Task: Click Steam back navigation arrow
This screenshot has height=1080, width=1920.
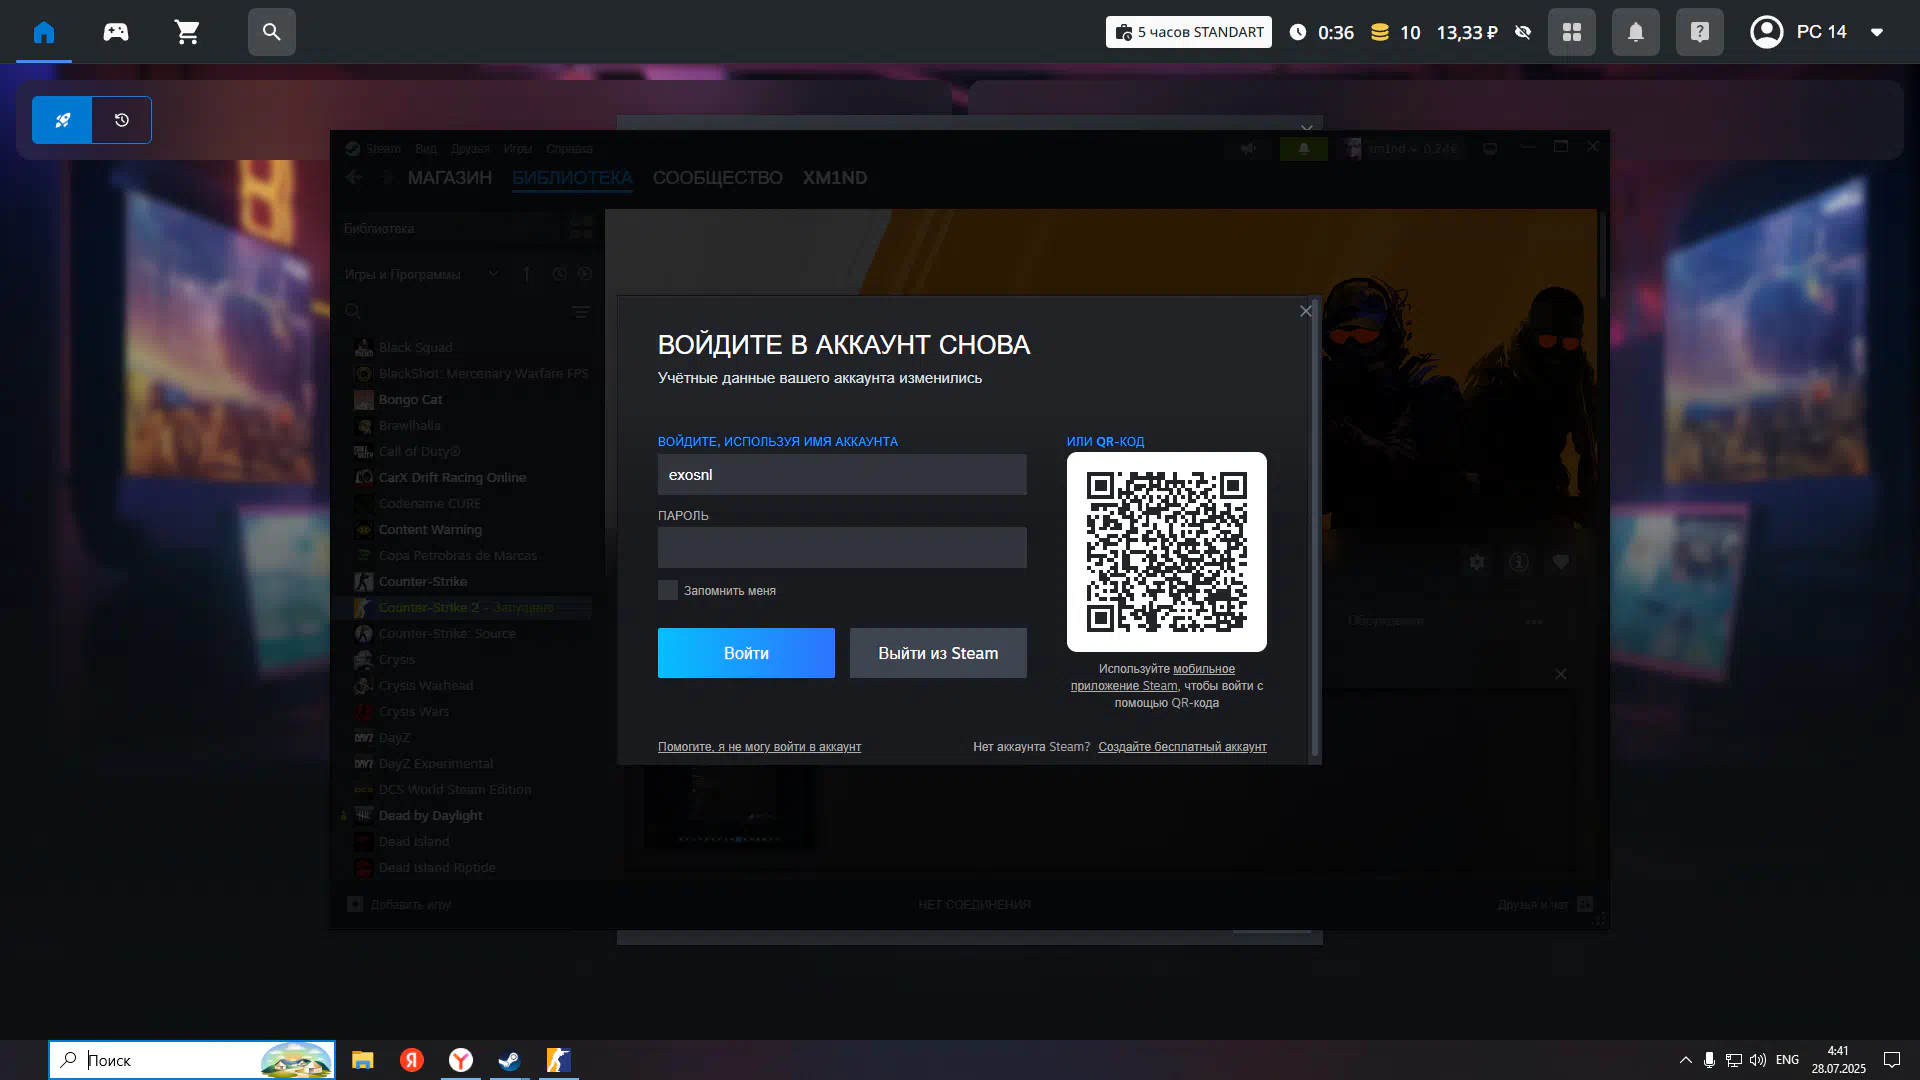Action: click(354, 177)
